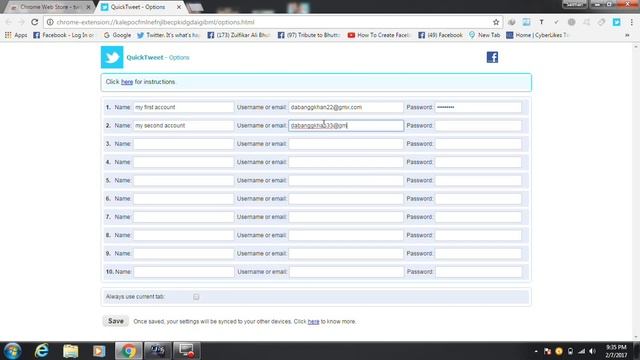640x360 pixels.
Task: Click the Save button
Action: (116, 321)
